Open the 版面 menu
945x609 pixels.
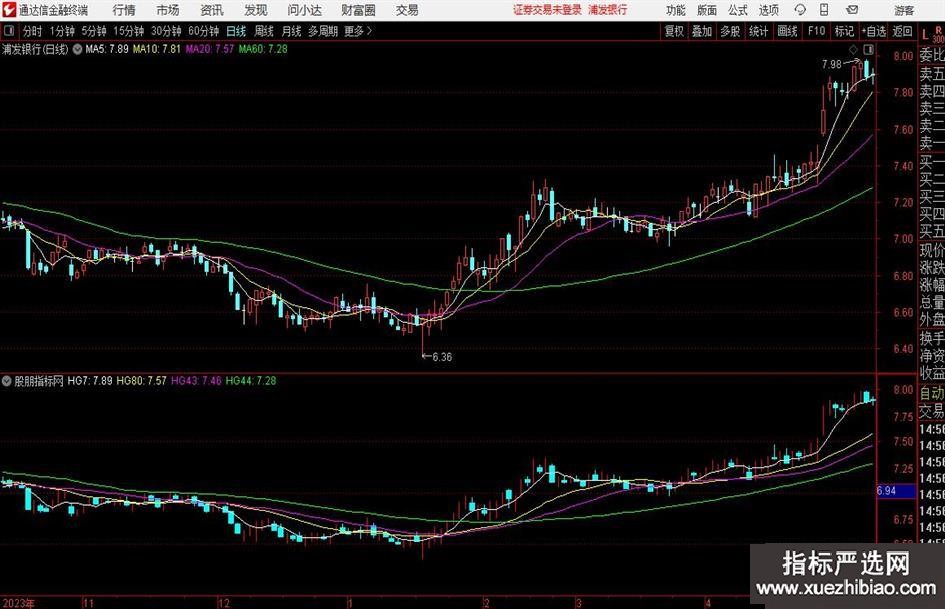(x=706, y=10)
